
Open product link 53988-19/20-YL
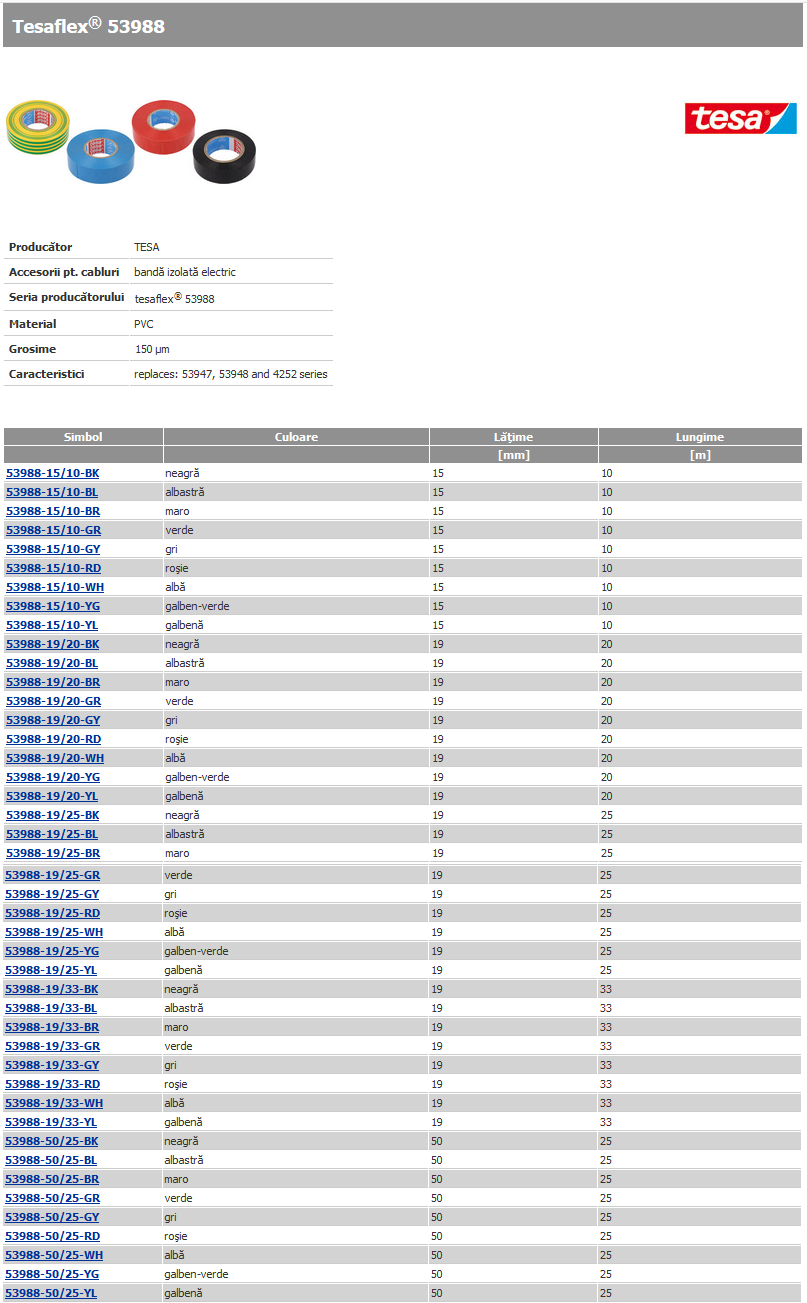pyautogui.click(x=52, y=796)
